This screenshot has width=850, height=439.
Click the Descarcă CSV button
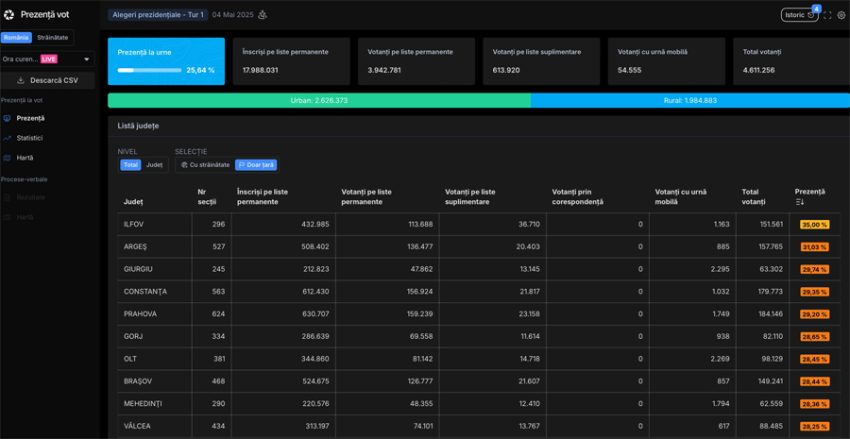[x=47, y=80]
